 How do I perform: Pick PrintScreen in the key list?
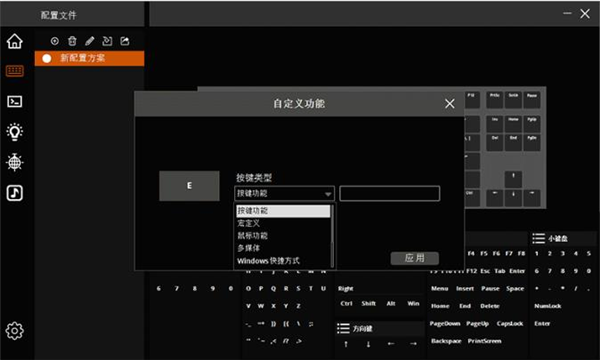(x=484, y=341)
